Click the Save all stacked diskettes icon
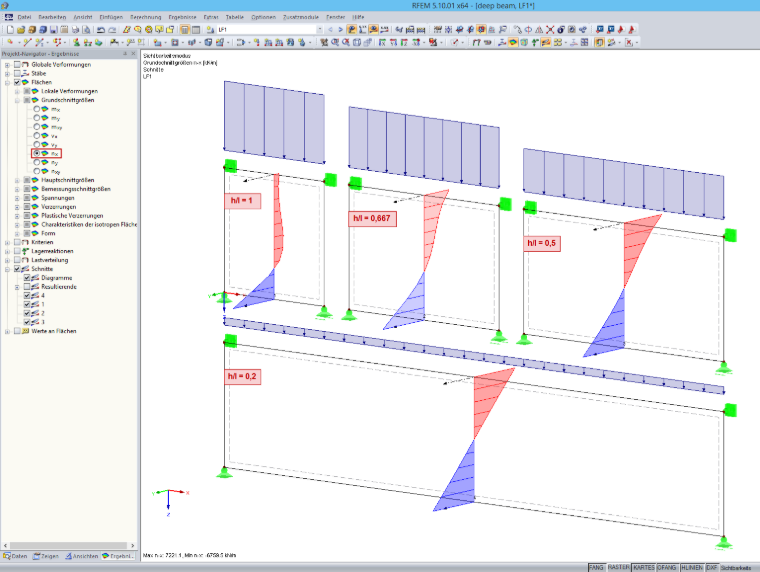760x572 pixels. tap(43, 30)
